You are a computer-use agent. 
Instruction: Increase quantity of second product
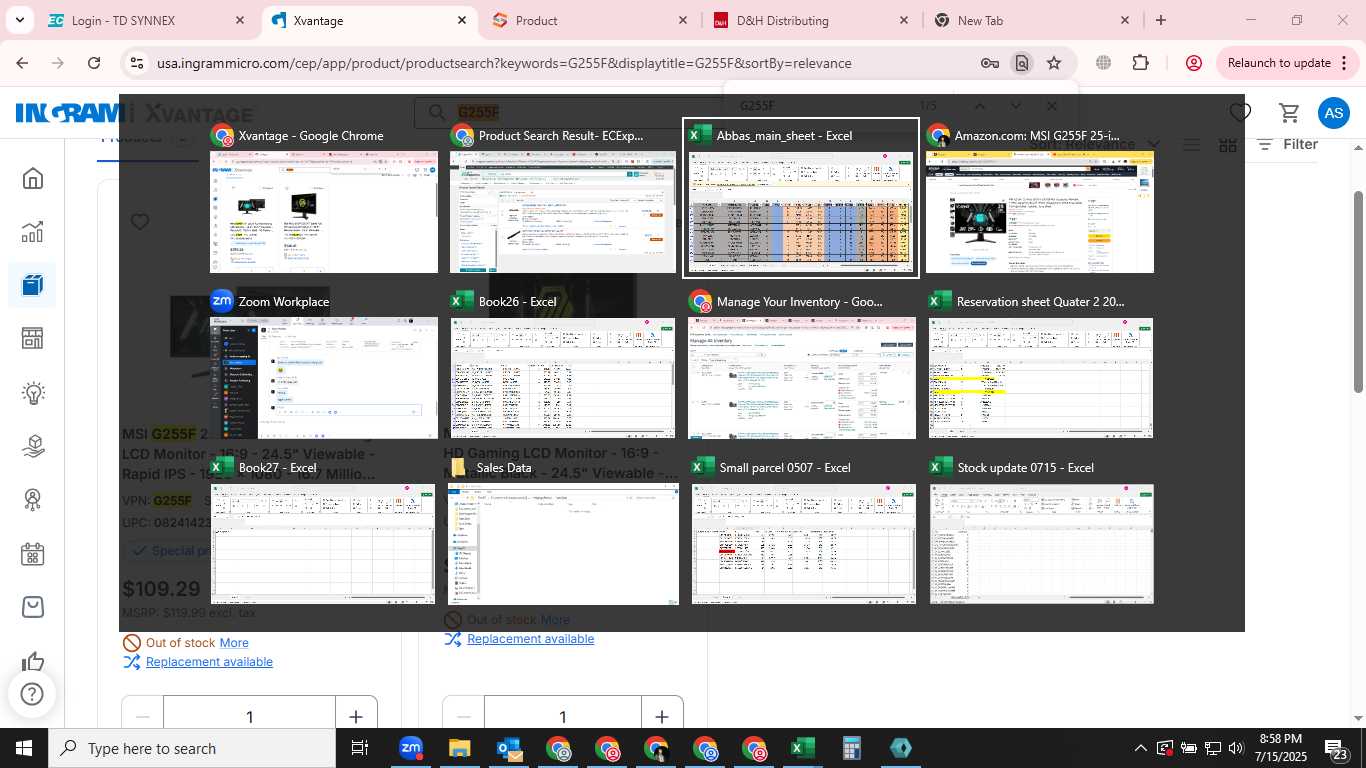click(x=662, y=716)
